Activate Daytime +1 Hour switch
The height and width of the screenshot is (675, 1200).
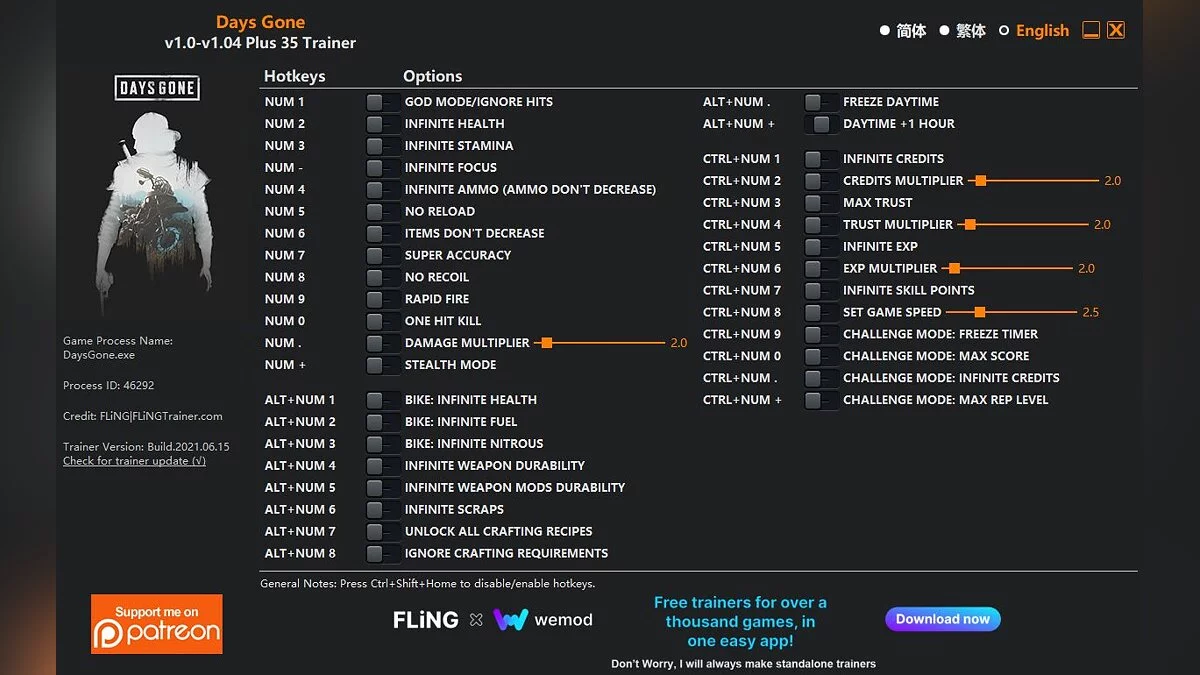(820, 124)
